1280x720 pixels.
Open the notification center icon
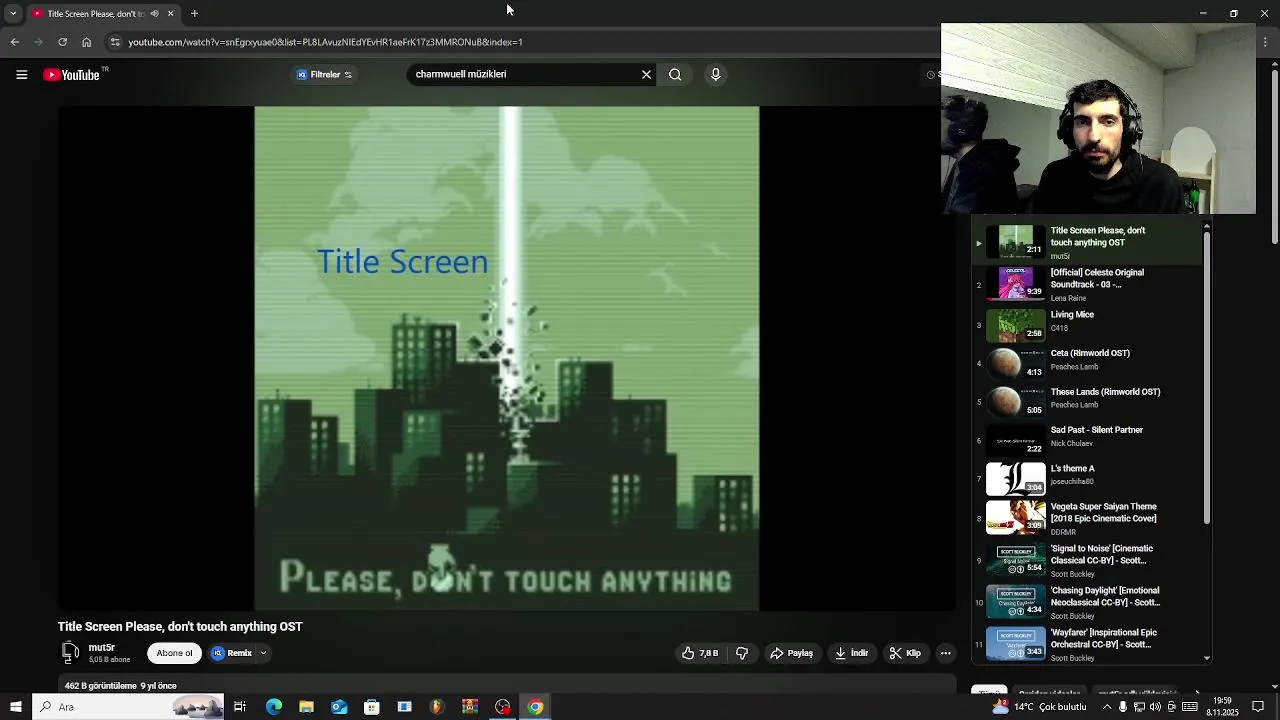coord(1258,707)
